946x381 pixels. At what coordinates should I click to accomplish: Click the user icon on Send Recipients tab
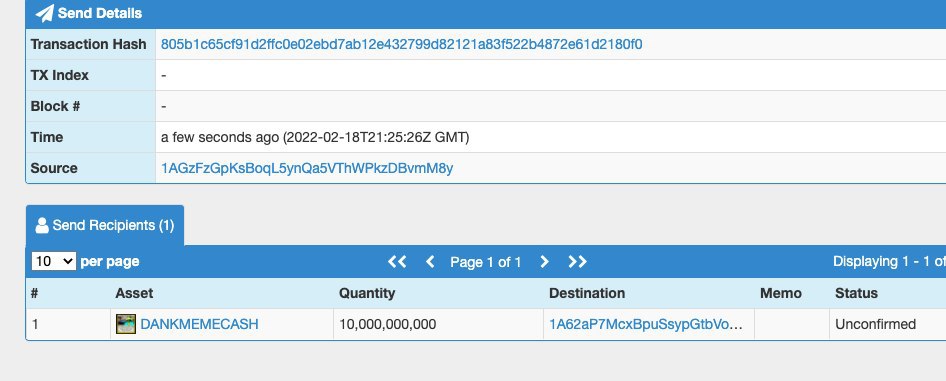point(42,225)
